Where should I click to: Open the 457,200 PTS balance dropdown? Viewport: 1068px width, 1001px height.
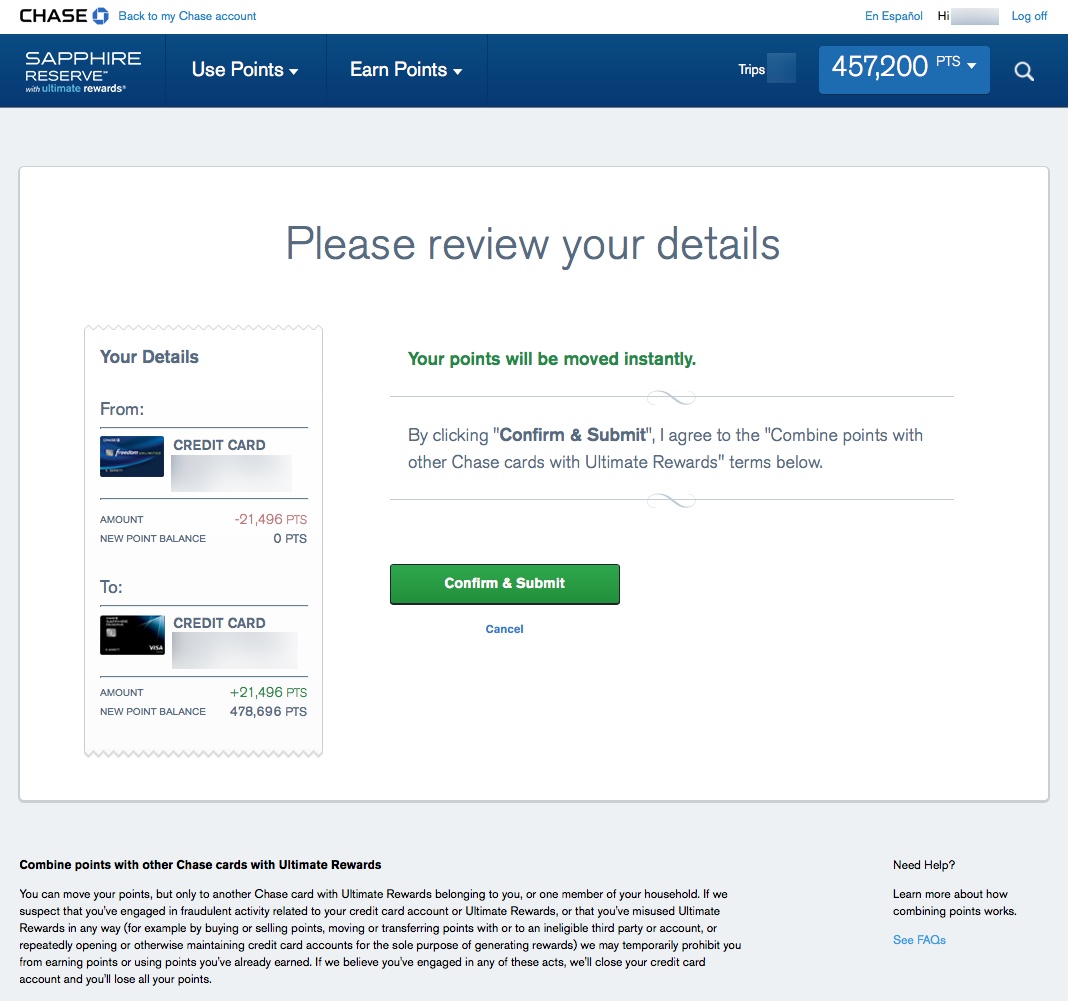(904, 69)
